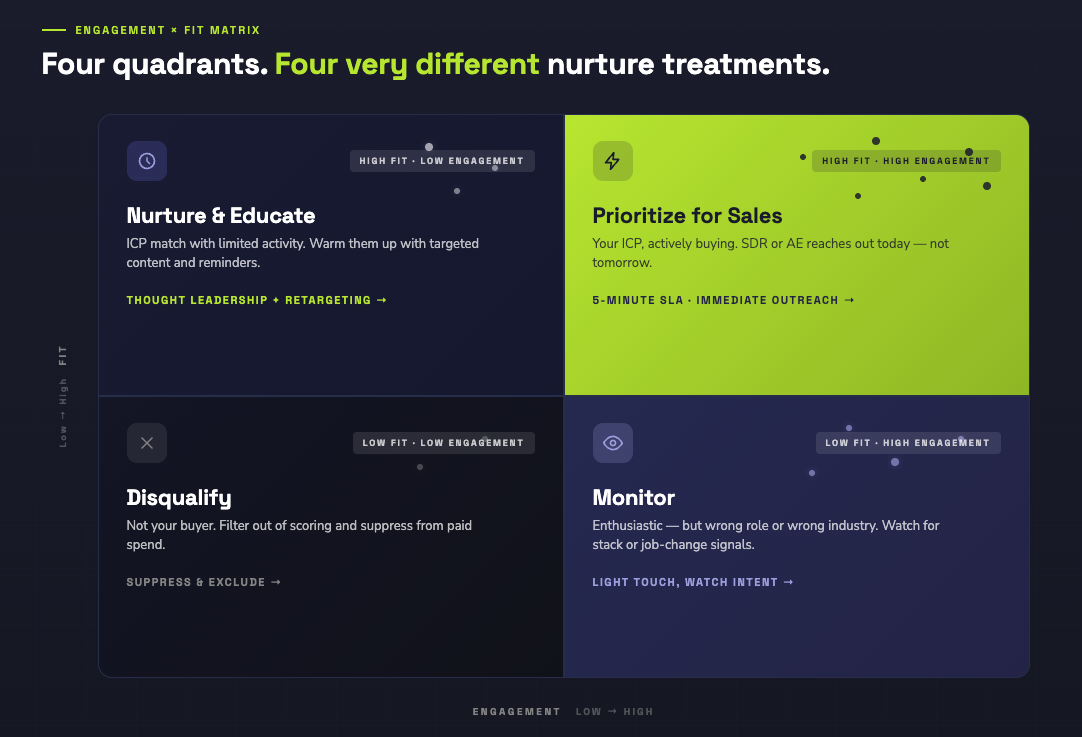Toggle the HIGH FIT · HIGH ENGAGEMENT badge

(x=905, y=160)
